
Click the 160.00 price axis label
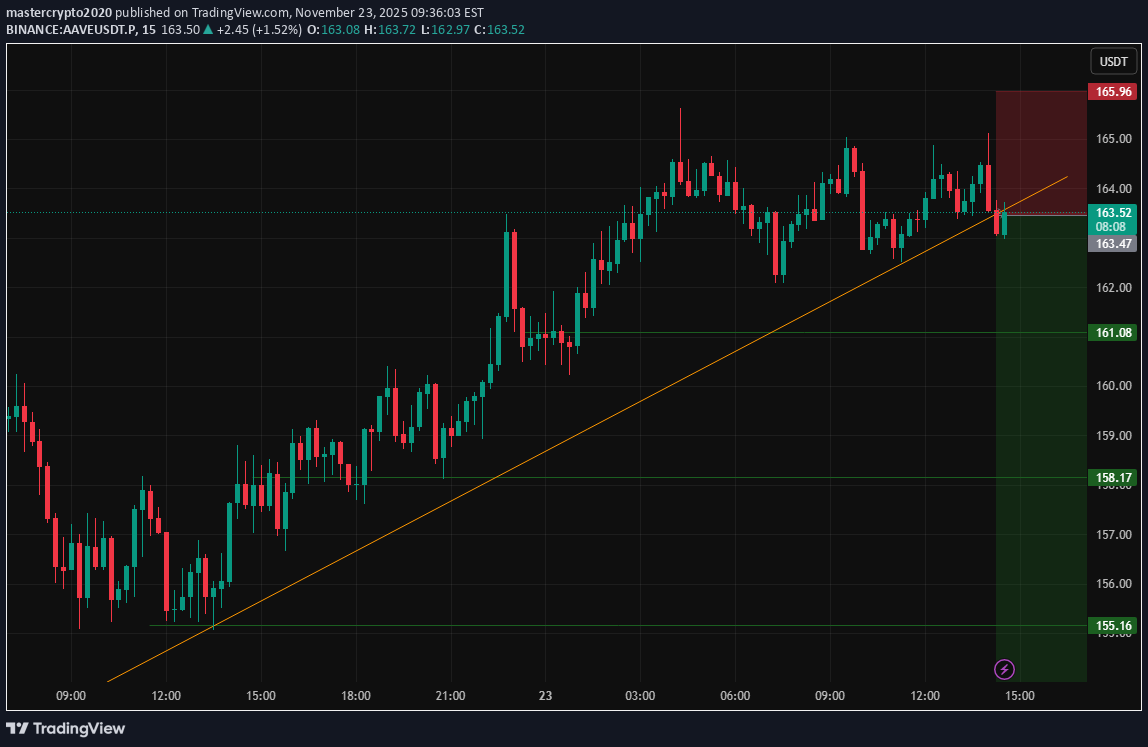(x=1113, y=386)
